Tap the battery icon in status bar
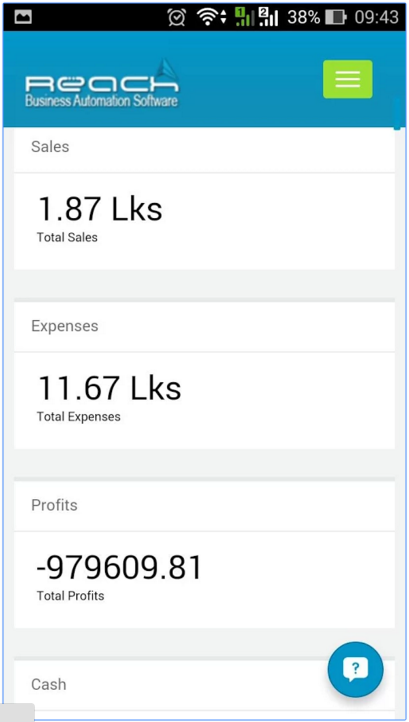 [335, 17]
